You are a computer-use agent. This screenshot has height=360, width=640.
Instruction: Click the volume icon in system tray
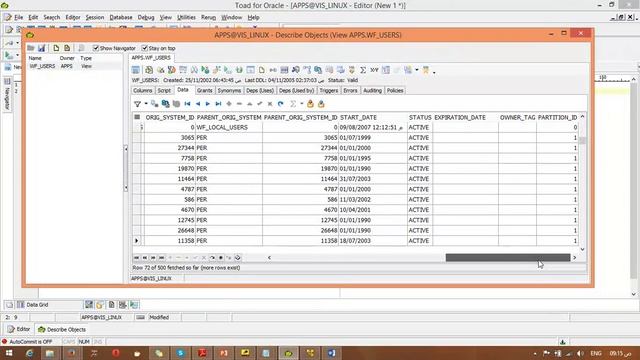[580, 353]
